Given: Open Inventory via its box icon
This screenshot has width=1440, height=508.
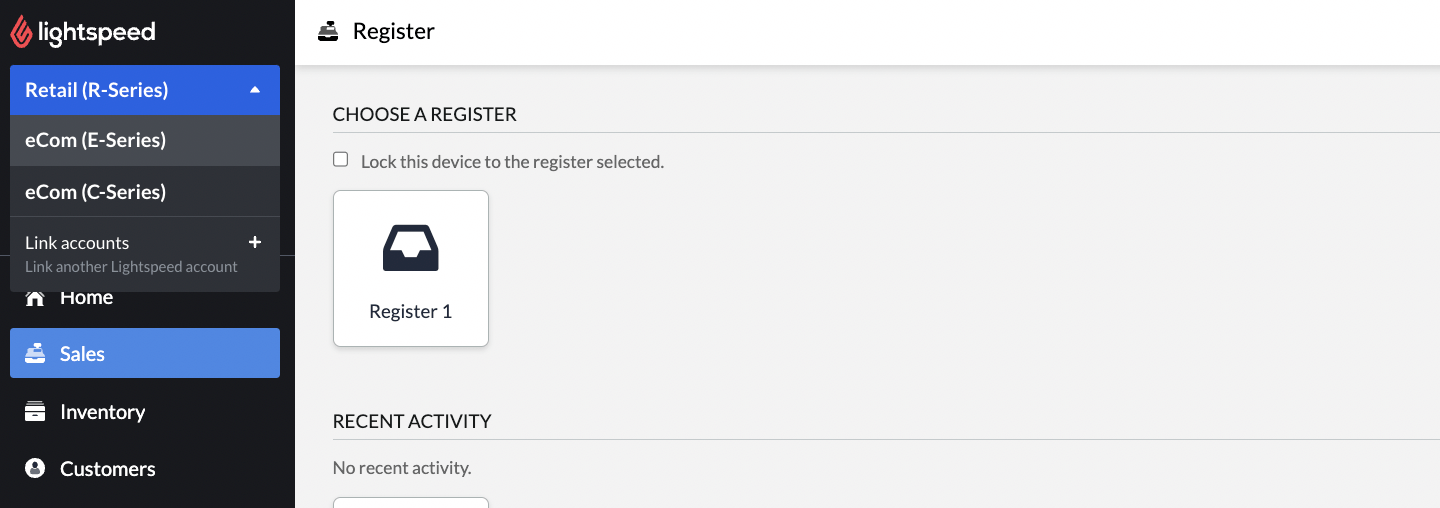Looking at the screenshot, I should (35, 412).
